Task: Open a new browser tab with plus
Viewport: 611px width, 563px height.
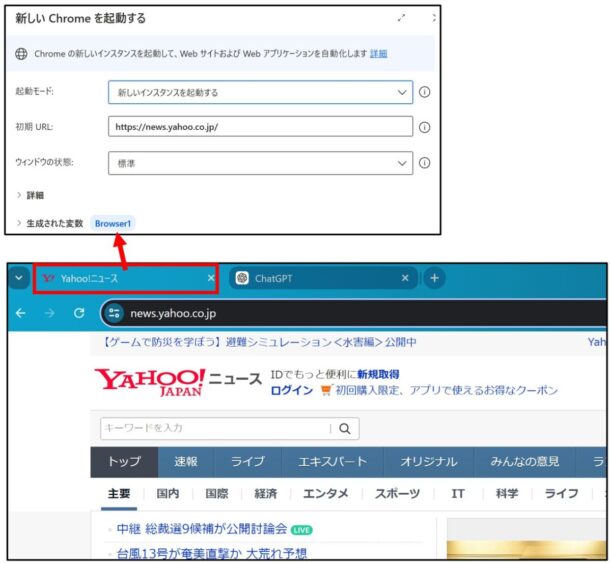Action: [x=434, y=278]
